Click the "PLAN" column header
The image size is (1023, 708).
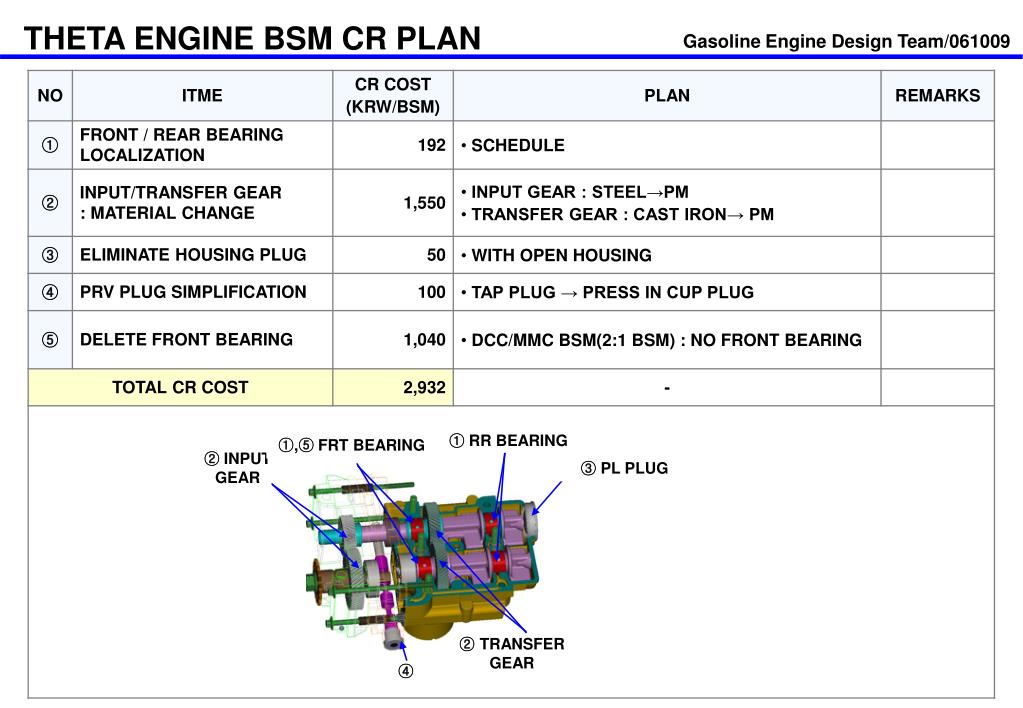[x=667, y=95]
